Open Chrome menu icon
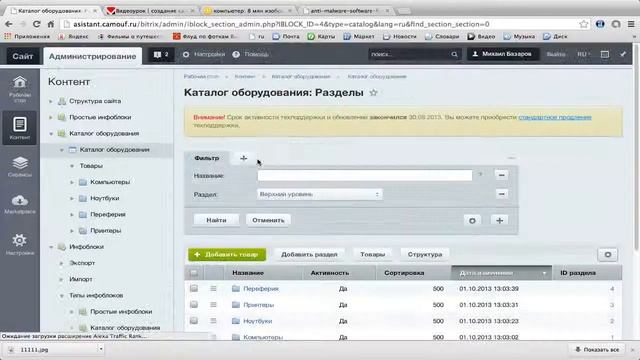 (631, 24)
